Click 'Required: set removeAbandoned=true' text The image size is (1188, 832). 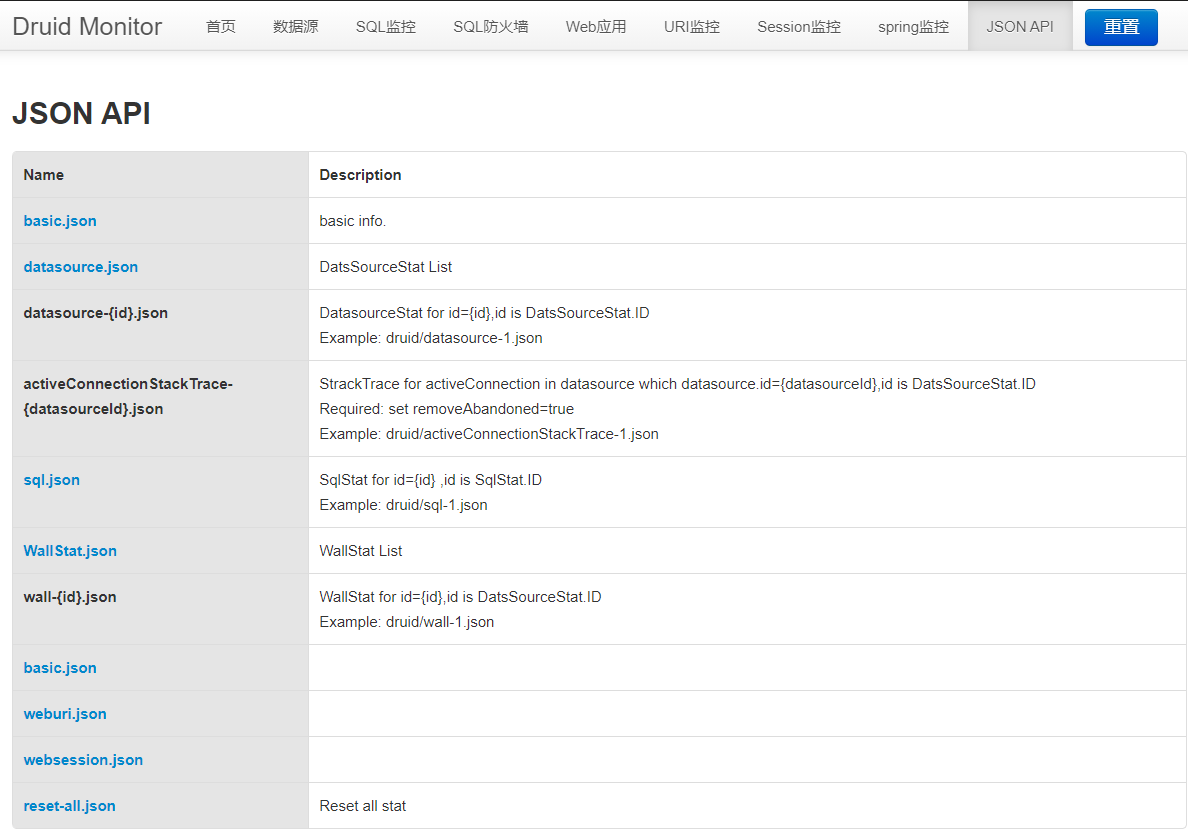[447, 409]
